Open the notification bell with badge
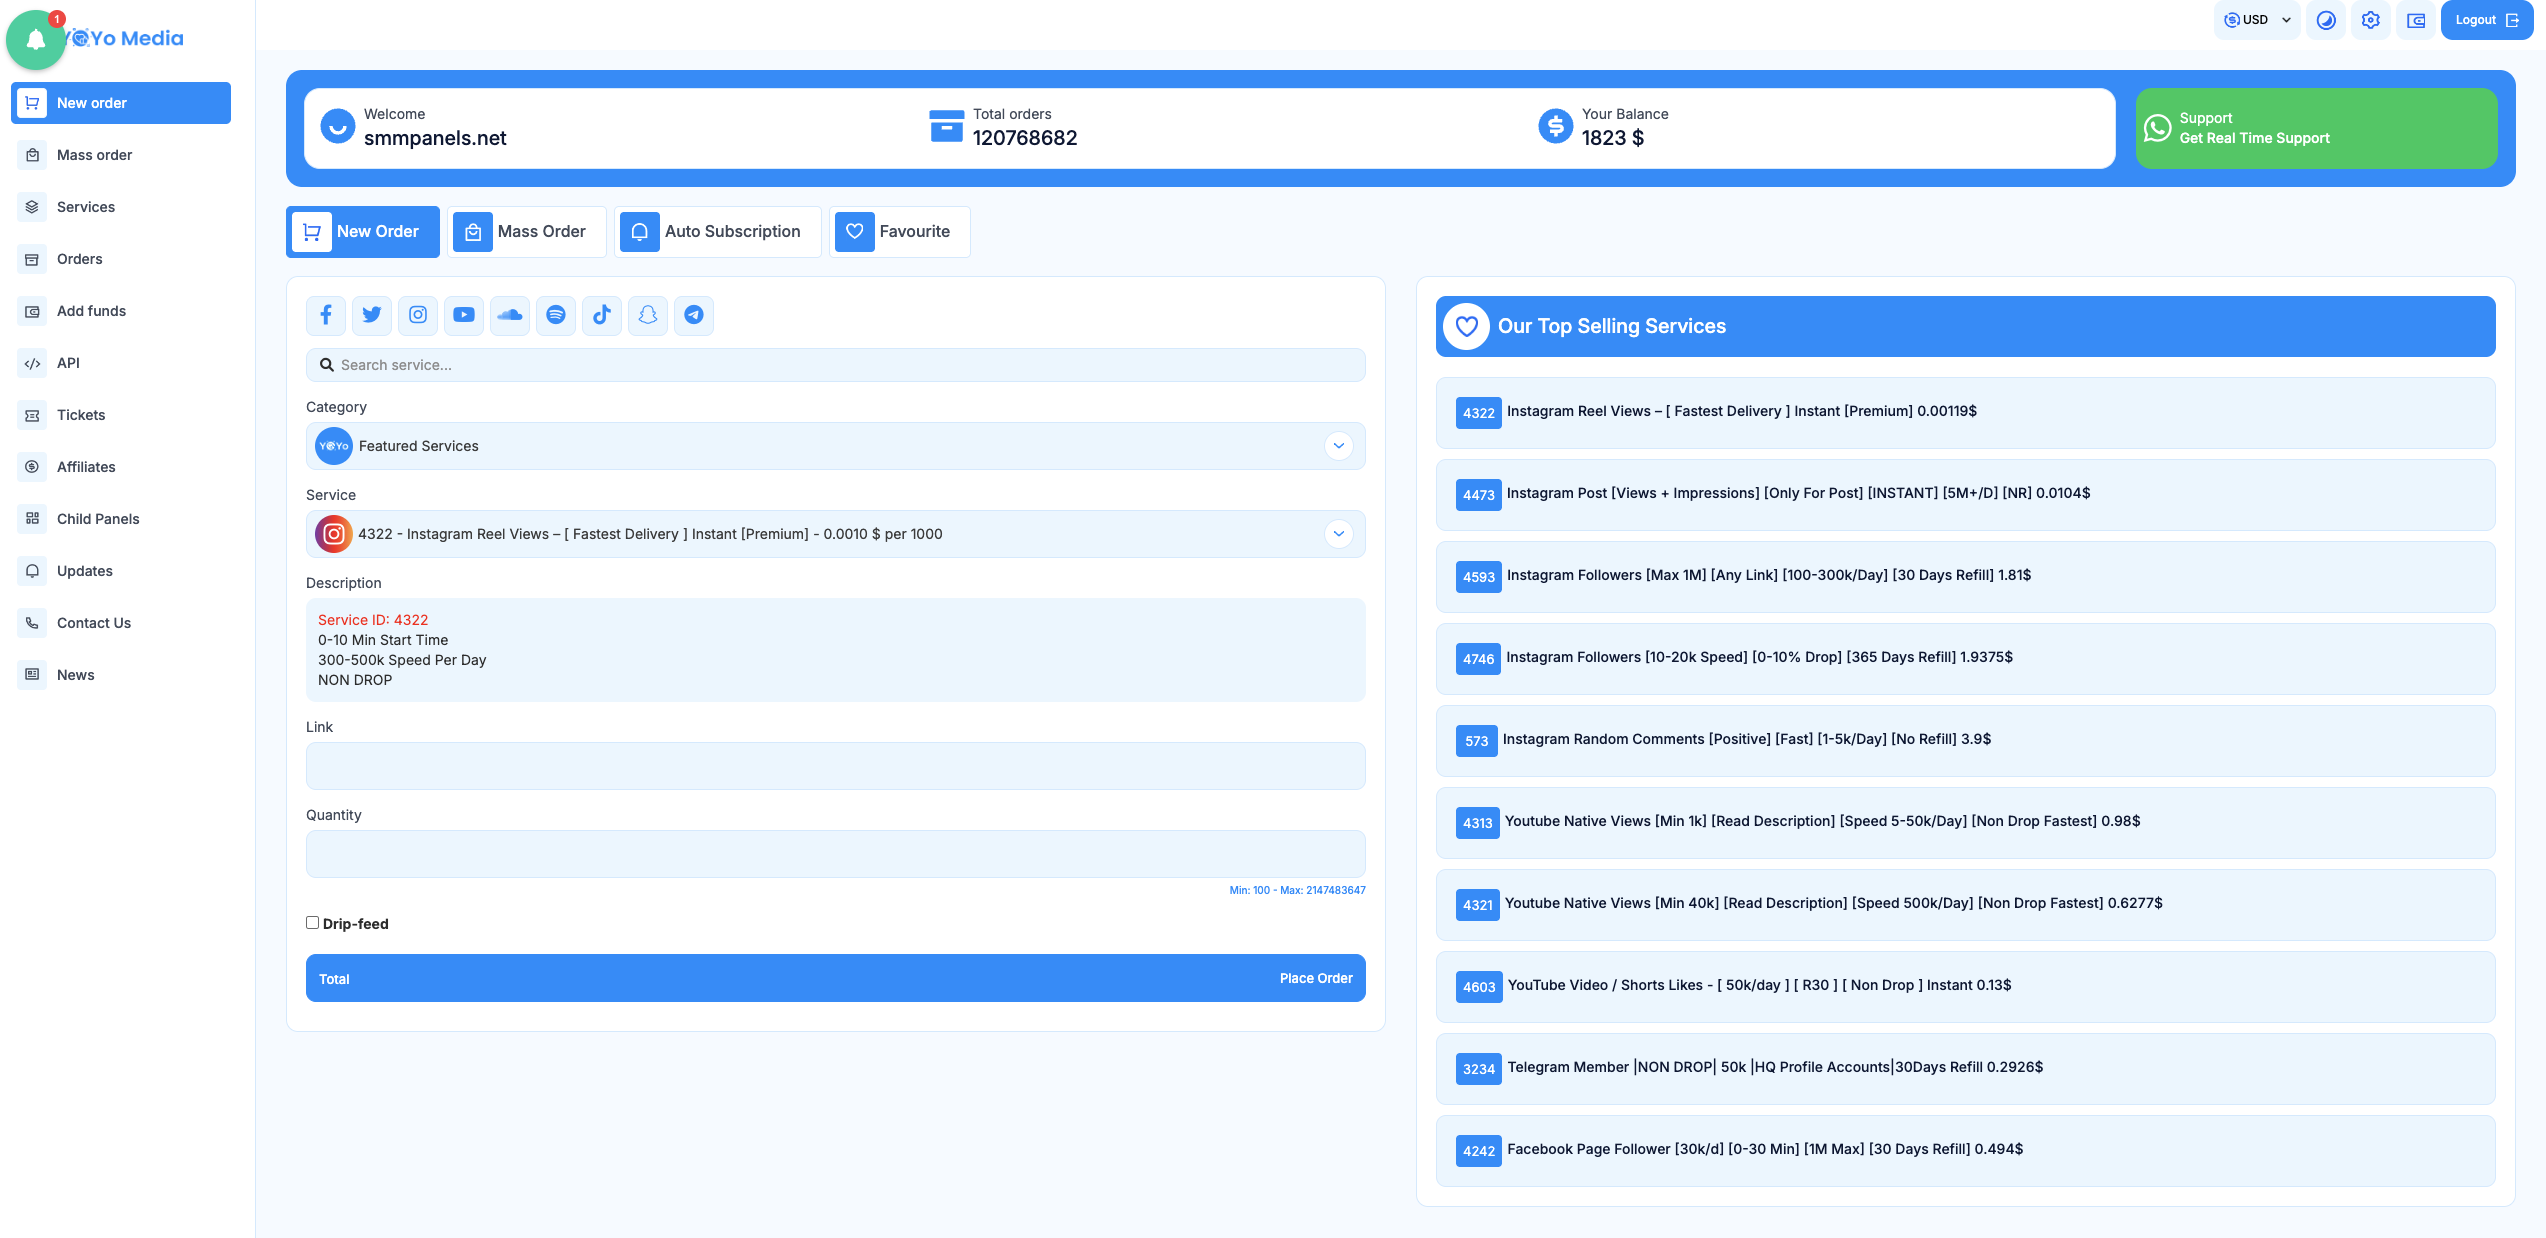Viewport: 2546px width, 1238px height. click(x=36, y=40)
